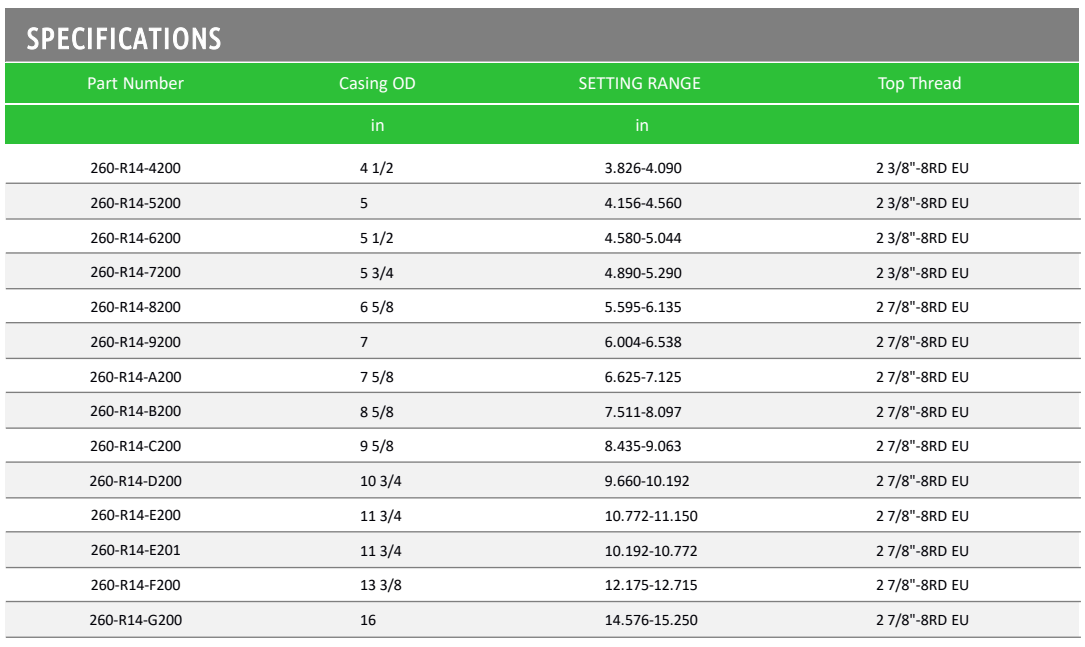
Task: Click top thread cell for 260-R14-6200
Action: pos(922,238)
